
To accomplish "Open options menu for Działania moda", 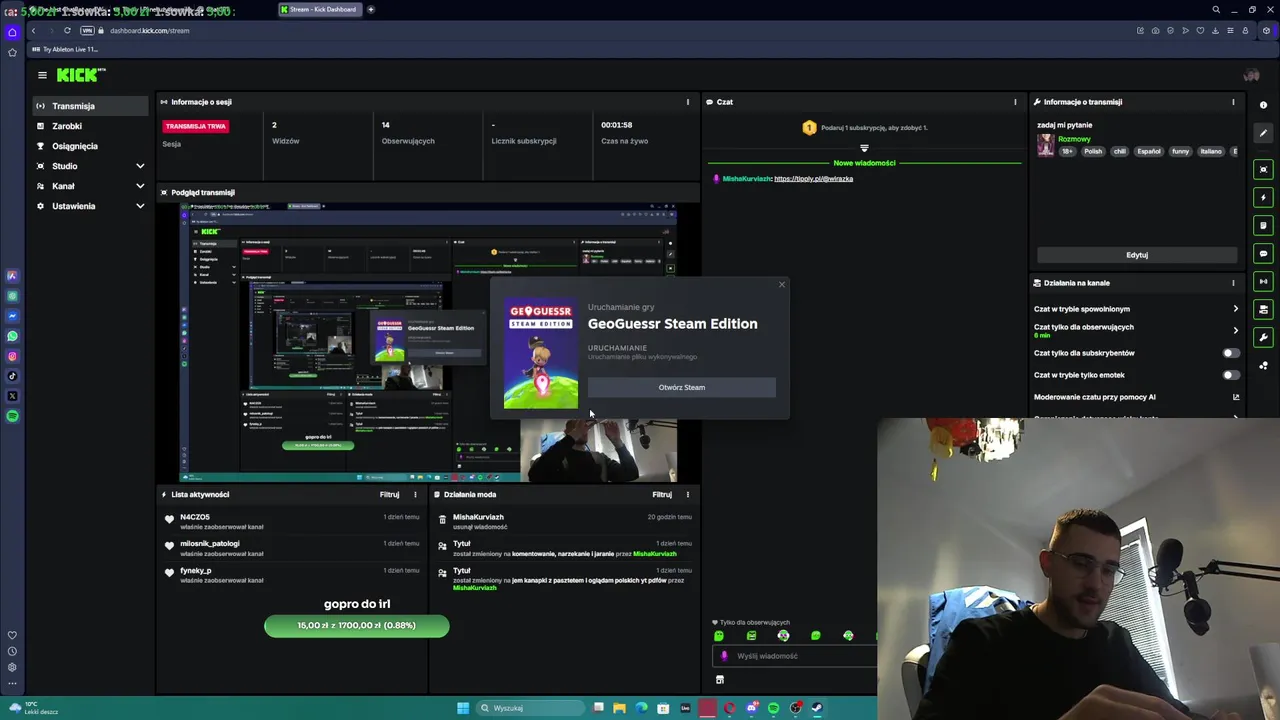I will coord(687,494).
